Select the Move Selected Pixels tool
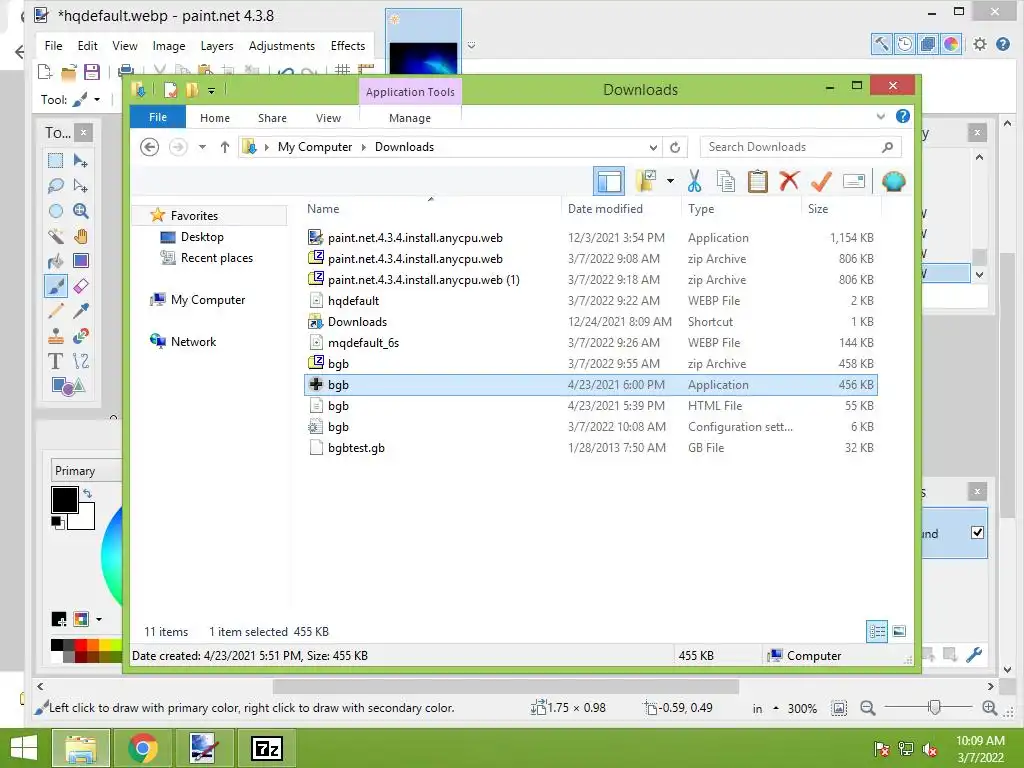The height and width of the screenshot is (768, 1024). (80, 161)
